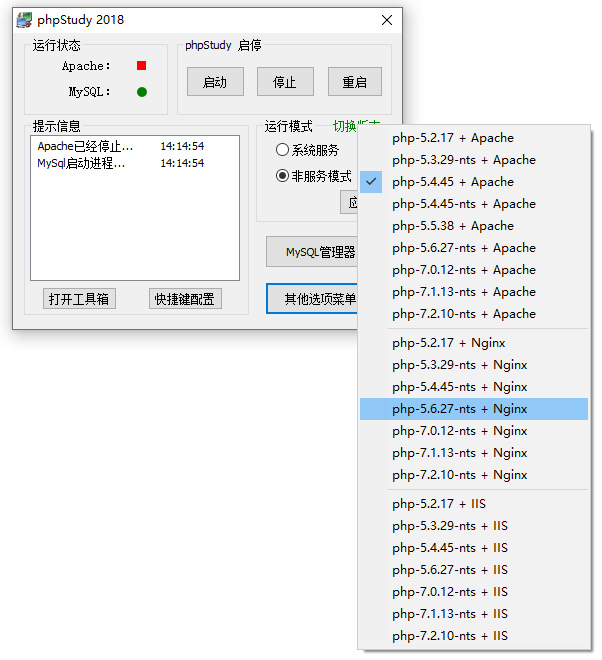
Task: Click the Apache: status label
Action: pyautogui.click(x=86, y=66)
